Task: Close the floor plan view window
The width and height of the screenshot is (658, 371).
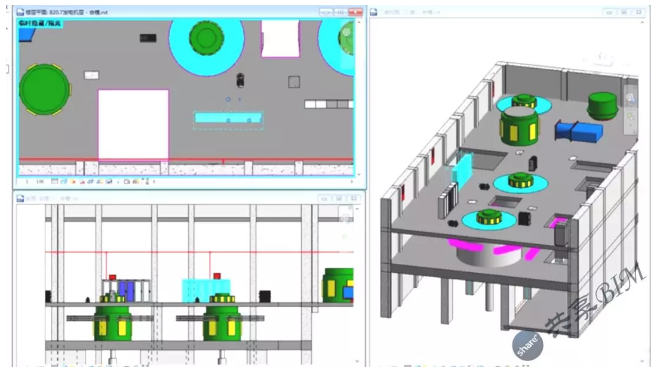Action: point(355,12)
